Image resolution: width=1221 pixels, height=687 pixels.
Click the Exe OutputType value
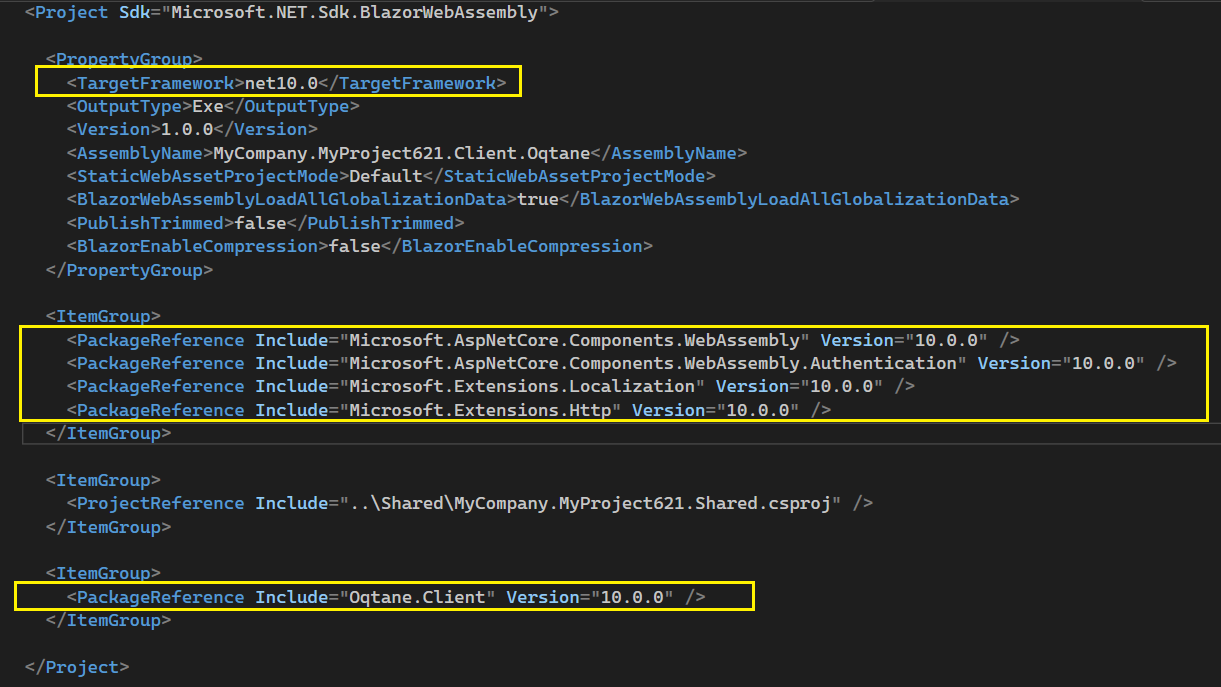207,106
